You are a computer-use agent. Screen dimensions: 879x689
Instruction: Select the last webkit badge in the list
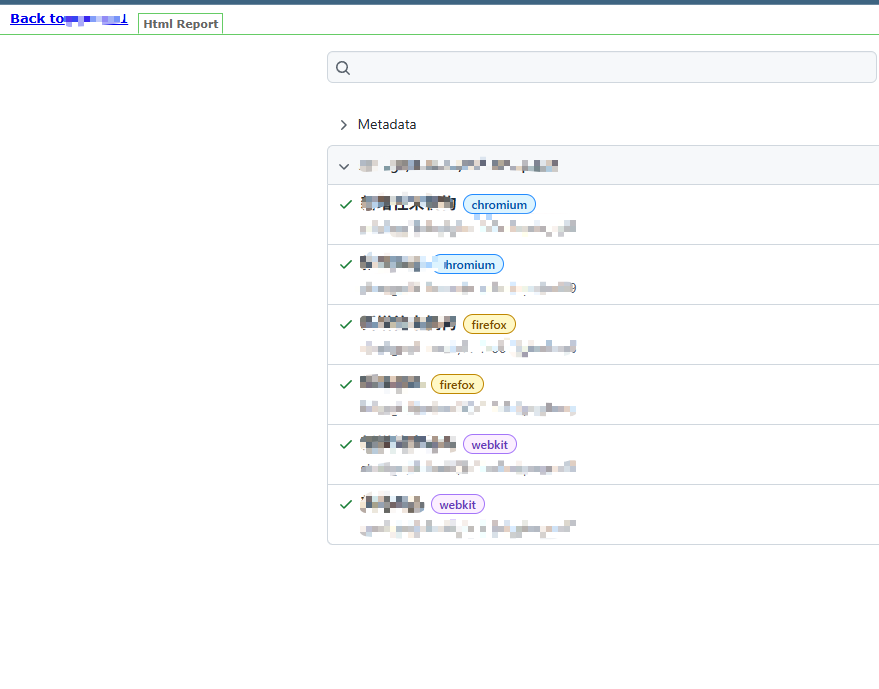tap(457, 505)
